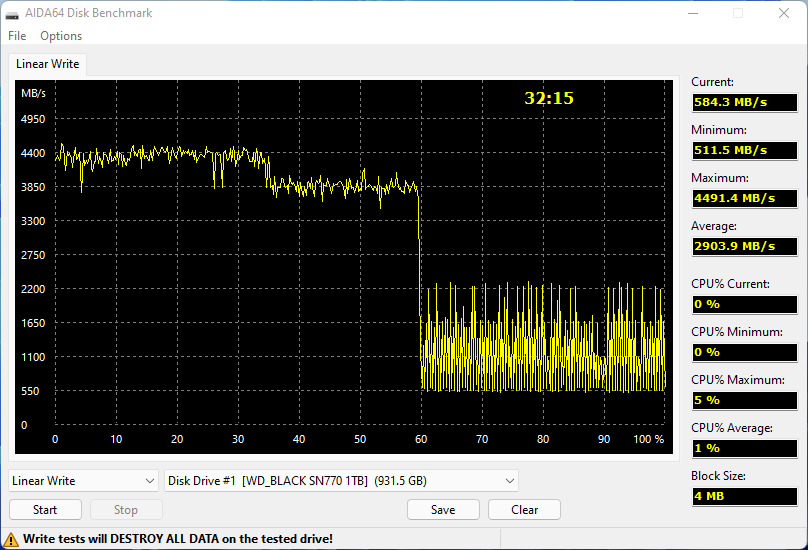The image size is (808, 550).
Task: Minimize the AIDA64 Disk Benchmark window
Action: pyautogui.click(x=693, y=13)
